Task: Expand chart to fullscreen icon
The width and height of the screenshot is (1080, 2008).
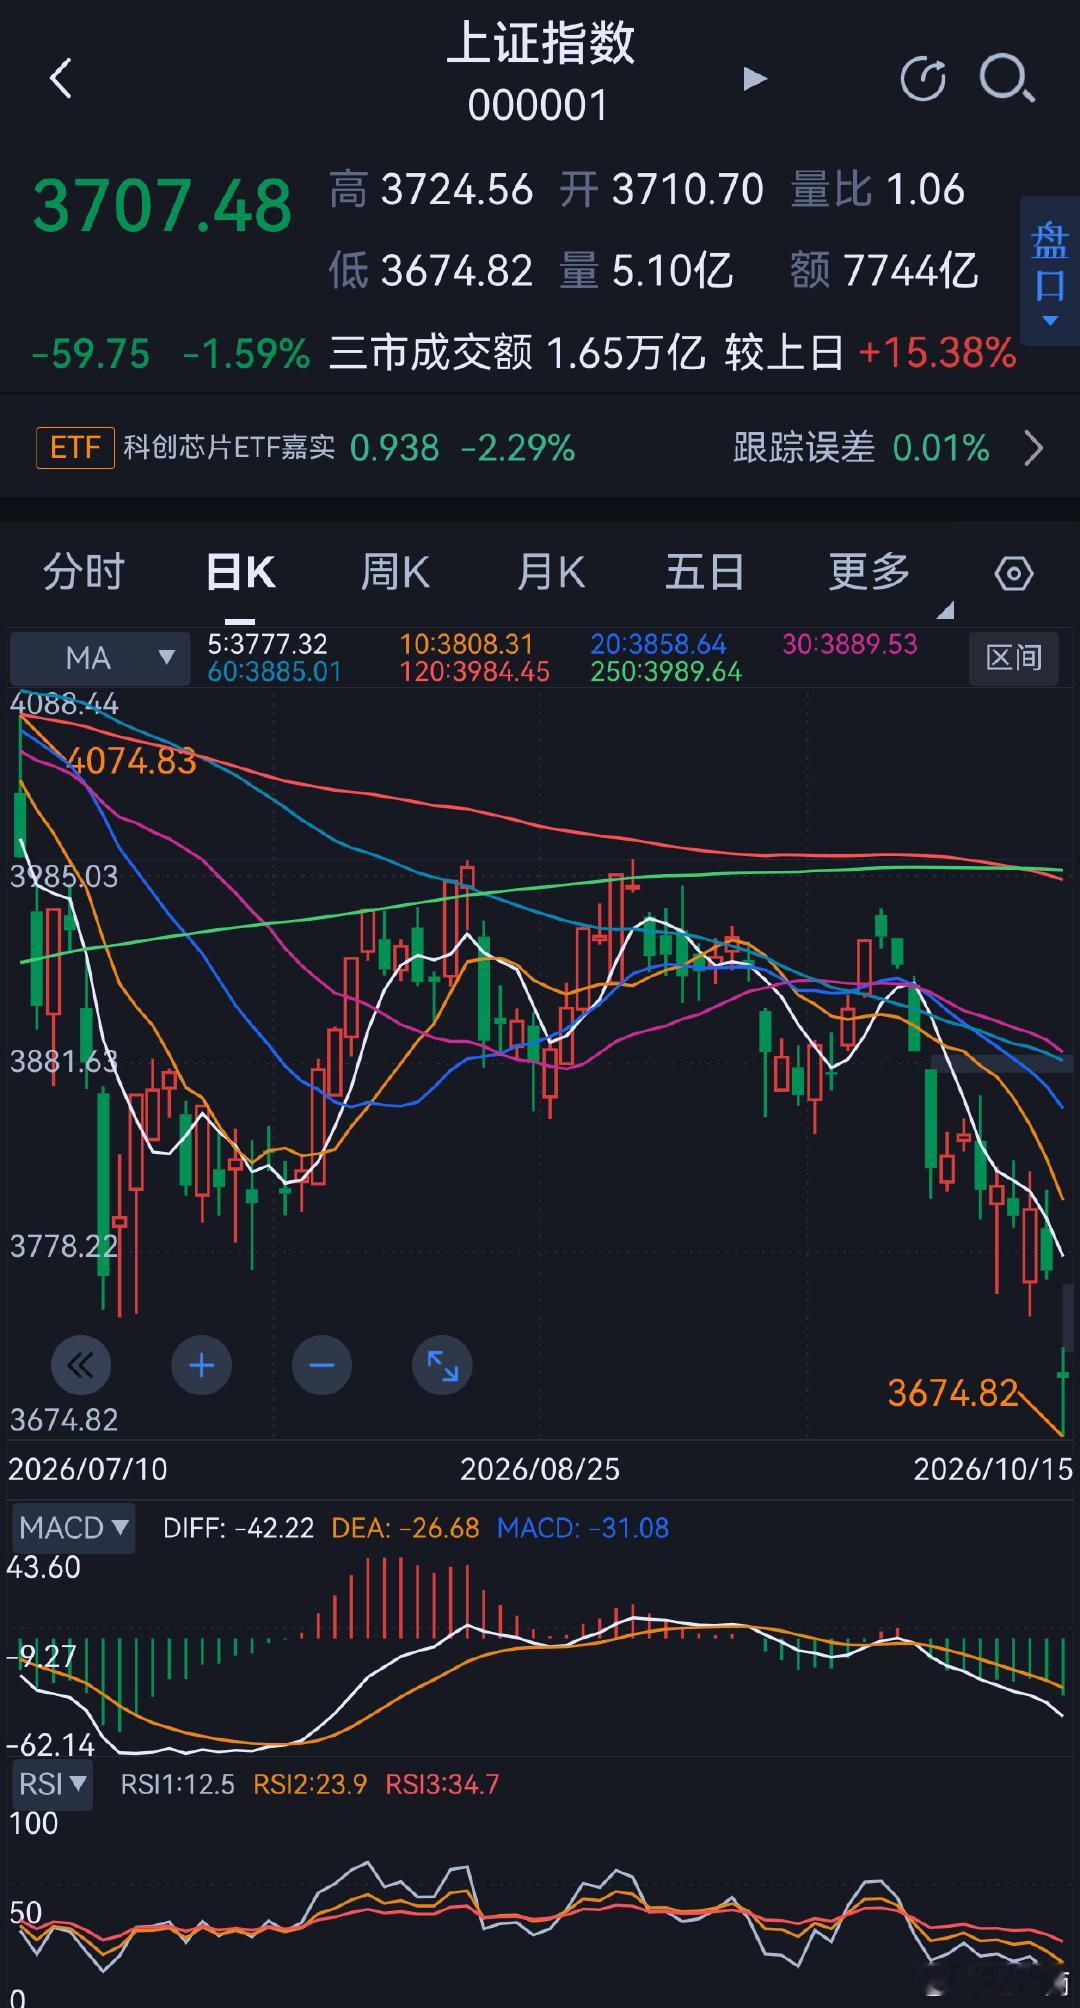Action: pos(442,1365)
